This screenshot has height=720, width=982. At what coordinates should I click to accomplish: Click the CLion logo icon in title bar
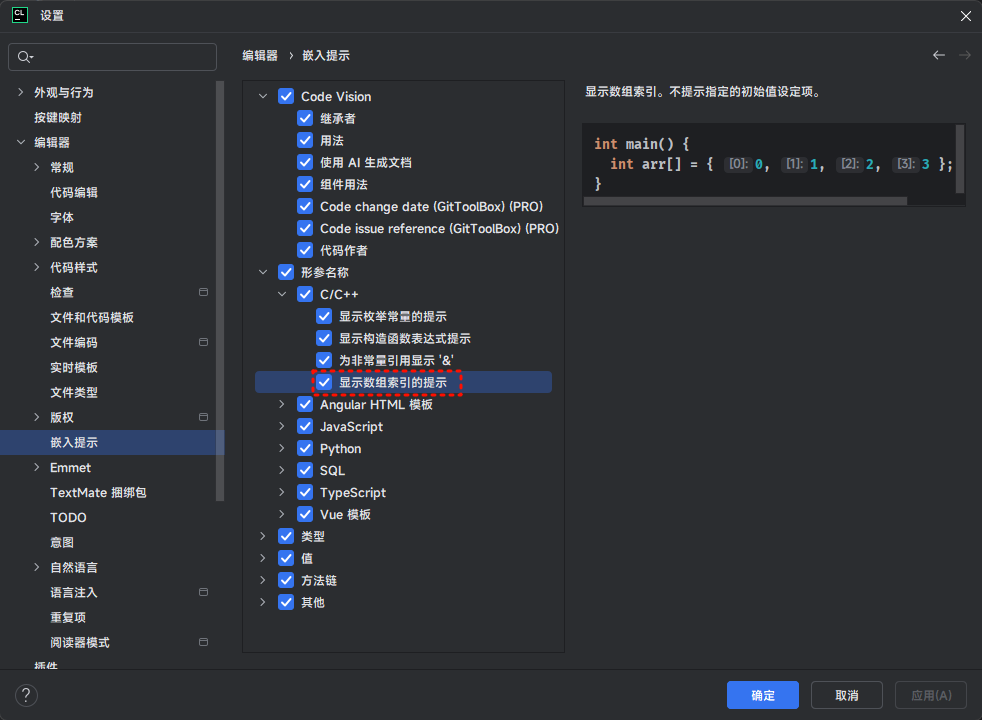point(19,15)
